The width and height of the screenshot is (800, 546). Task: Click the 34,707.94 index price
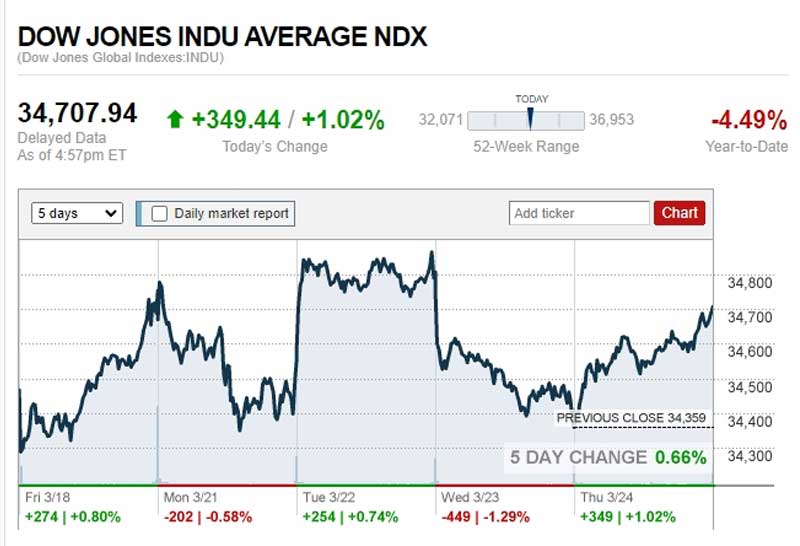[x=78, y=113]
